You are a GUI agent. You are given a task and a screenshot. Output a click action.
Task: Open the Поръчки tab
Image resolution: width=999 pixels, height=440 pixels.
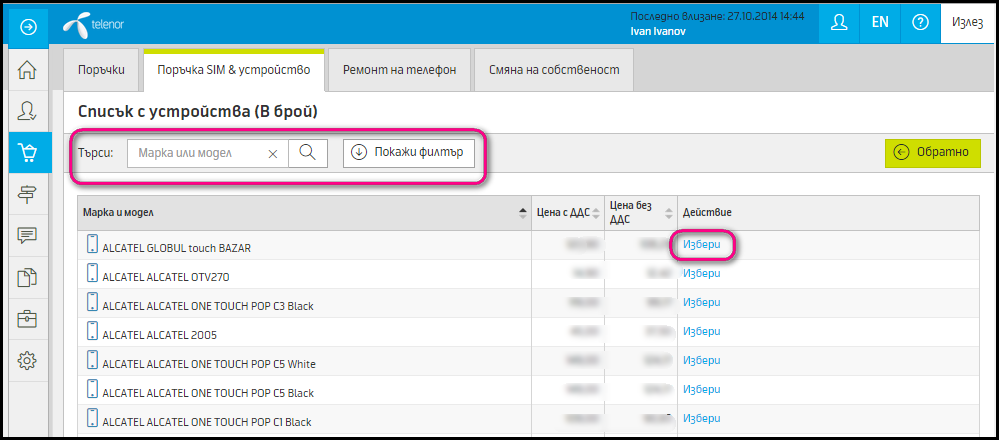[x=101, y=70]
